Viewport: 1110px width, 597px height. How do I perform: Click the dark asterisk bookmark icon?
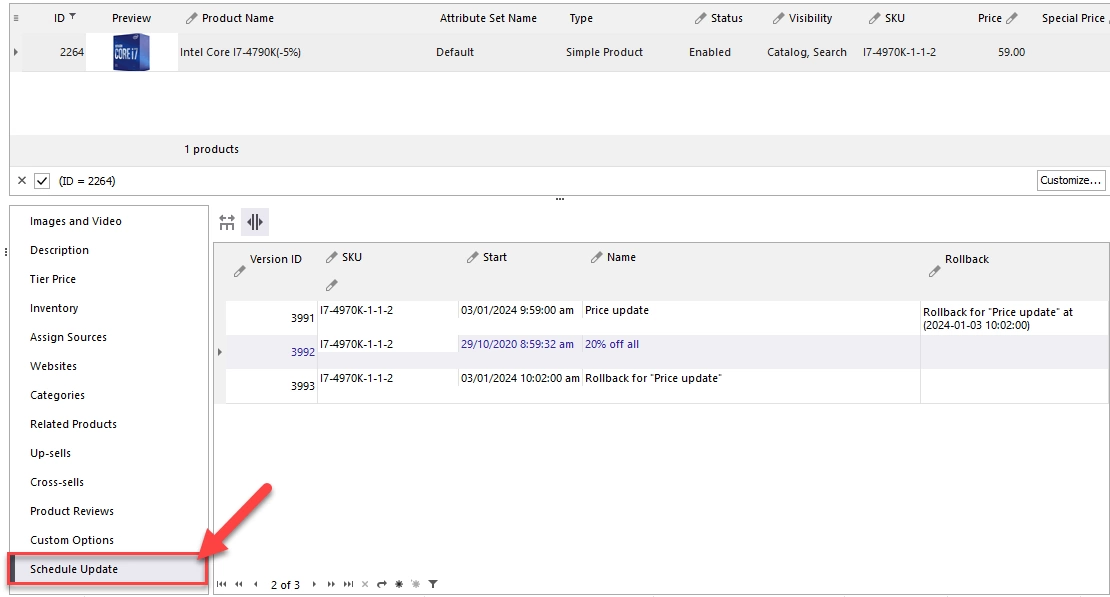[x=399, y=584]
